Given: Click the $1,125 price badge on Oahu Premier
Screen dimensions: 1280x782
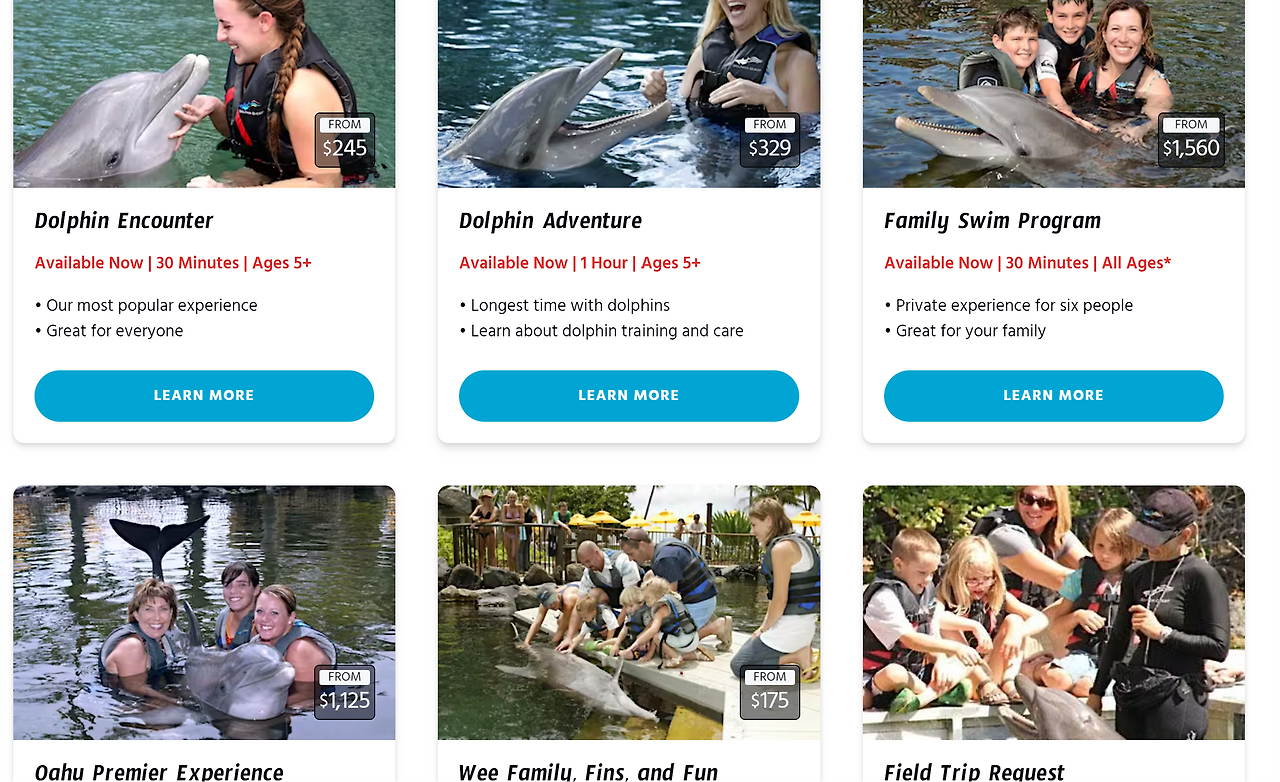Looking at the screenshot, I should (344, 692).
